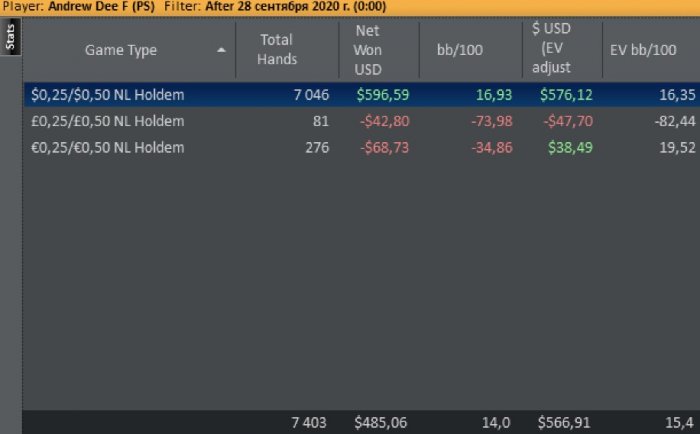Click the $485,06 total net won summary
The image size is (700, 434).
click(x=380, y=423)
